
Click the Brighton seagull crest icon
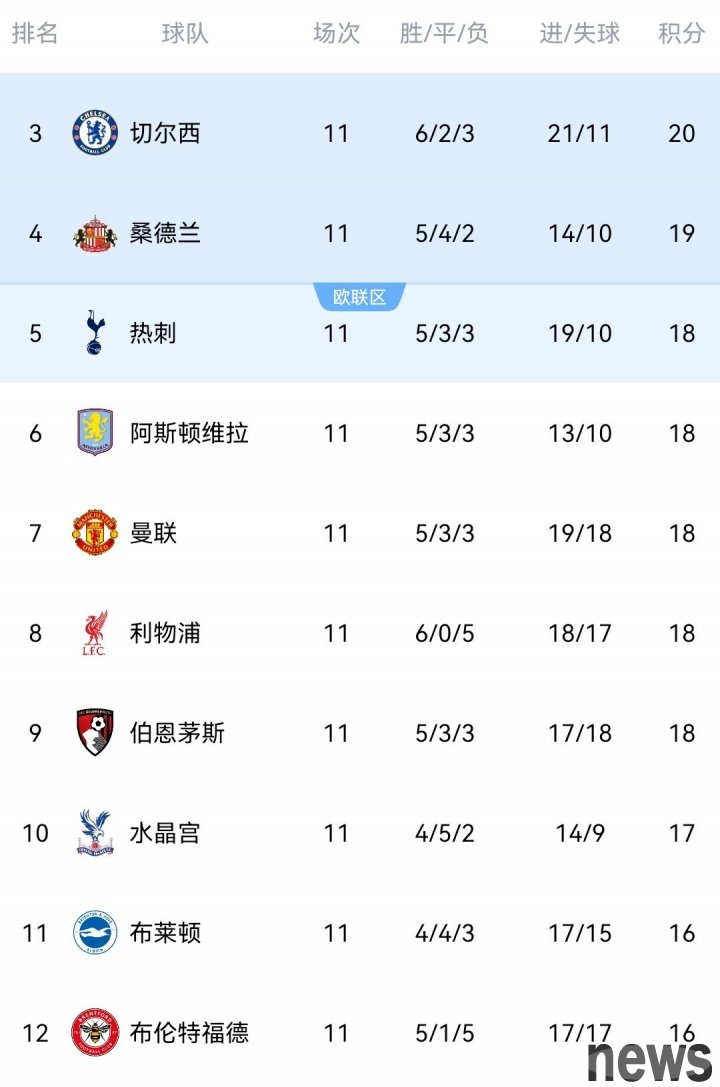coord(95,933)
